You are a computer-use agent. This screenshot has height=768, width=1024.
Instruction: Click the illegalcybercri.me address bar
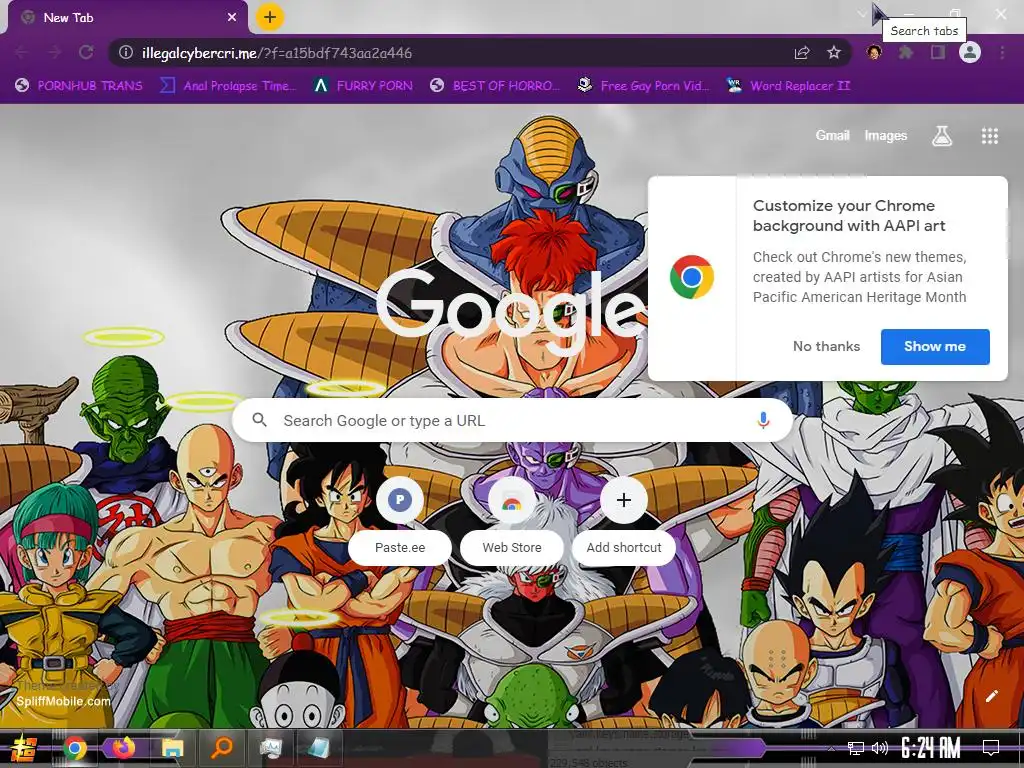click(x=480, y=53)
